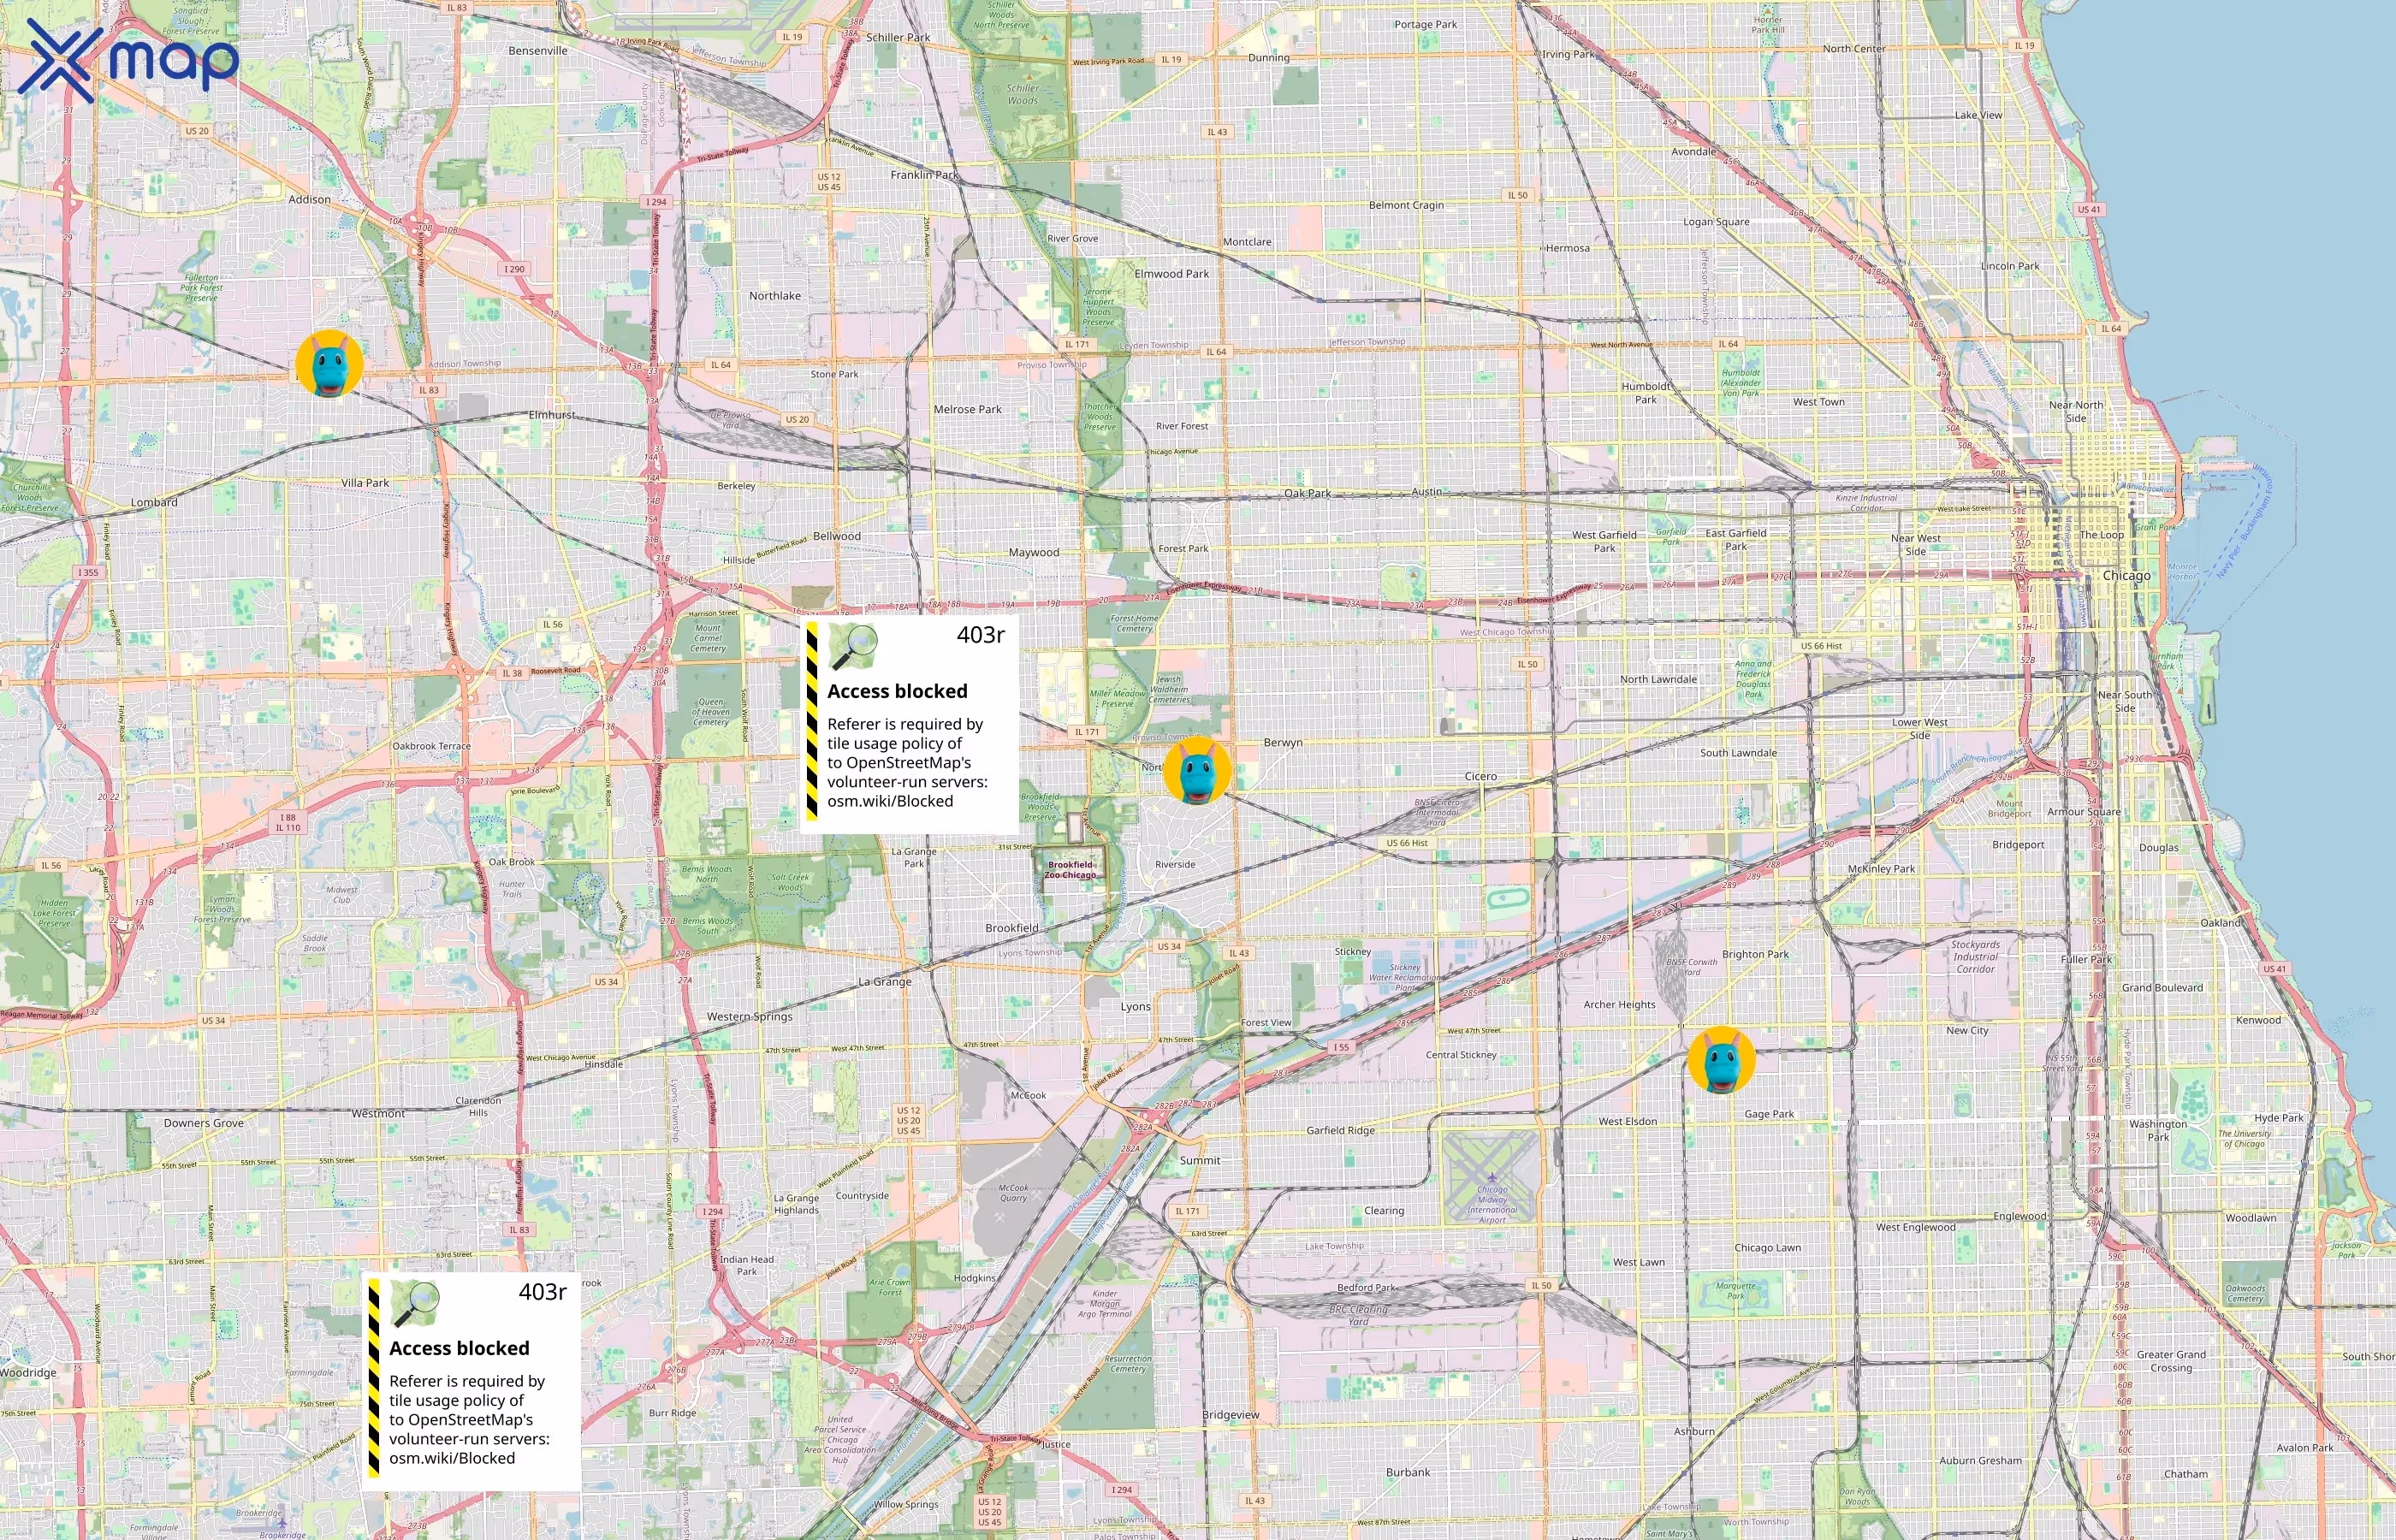Click the Chicago city label
This screenshot has width=2396, height=1540.
click(x=2126, y=576)
